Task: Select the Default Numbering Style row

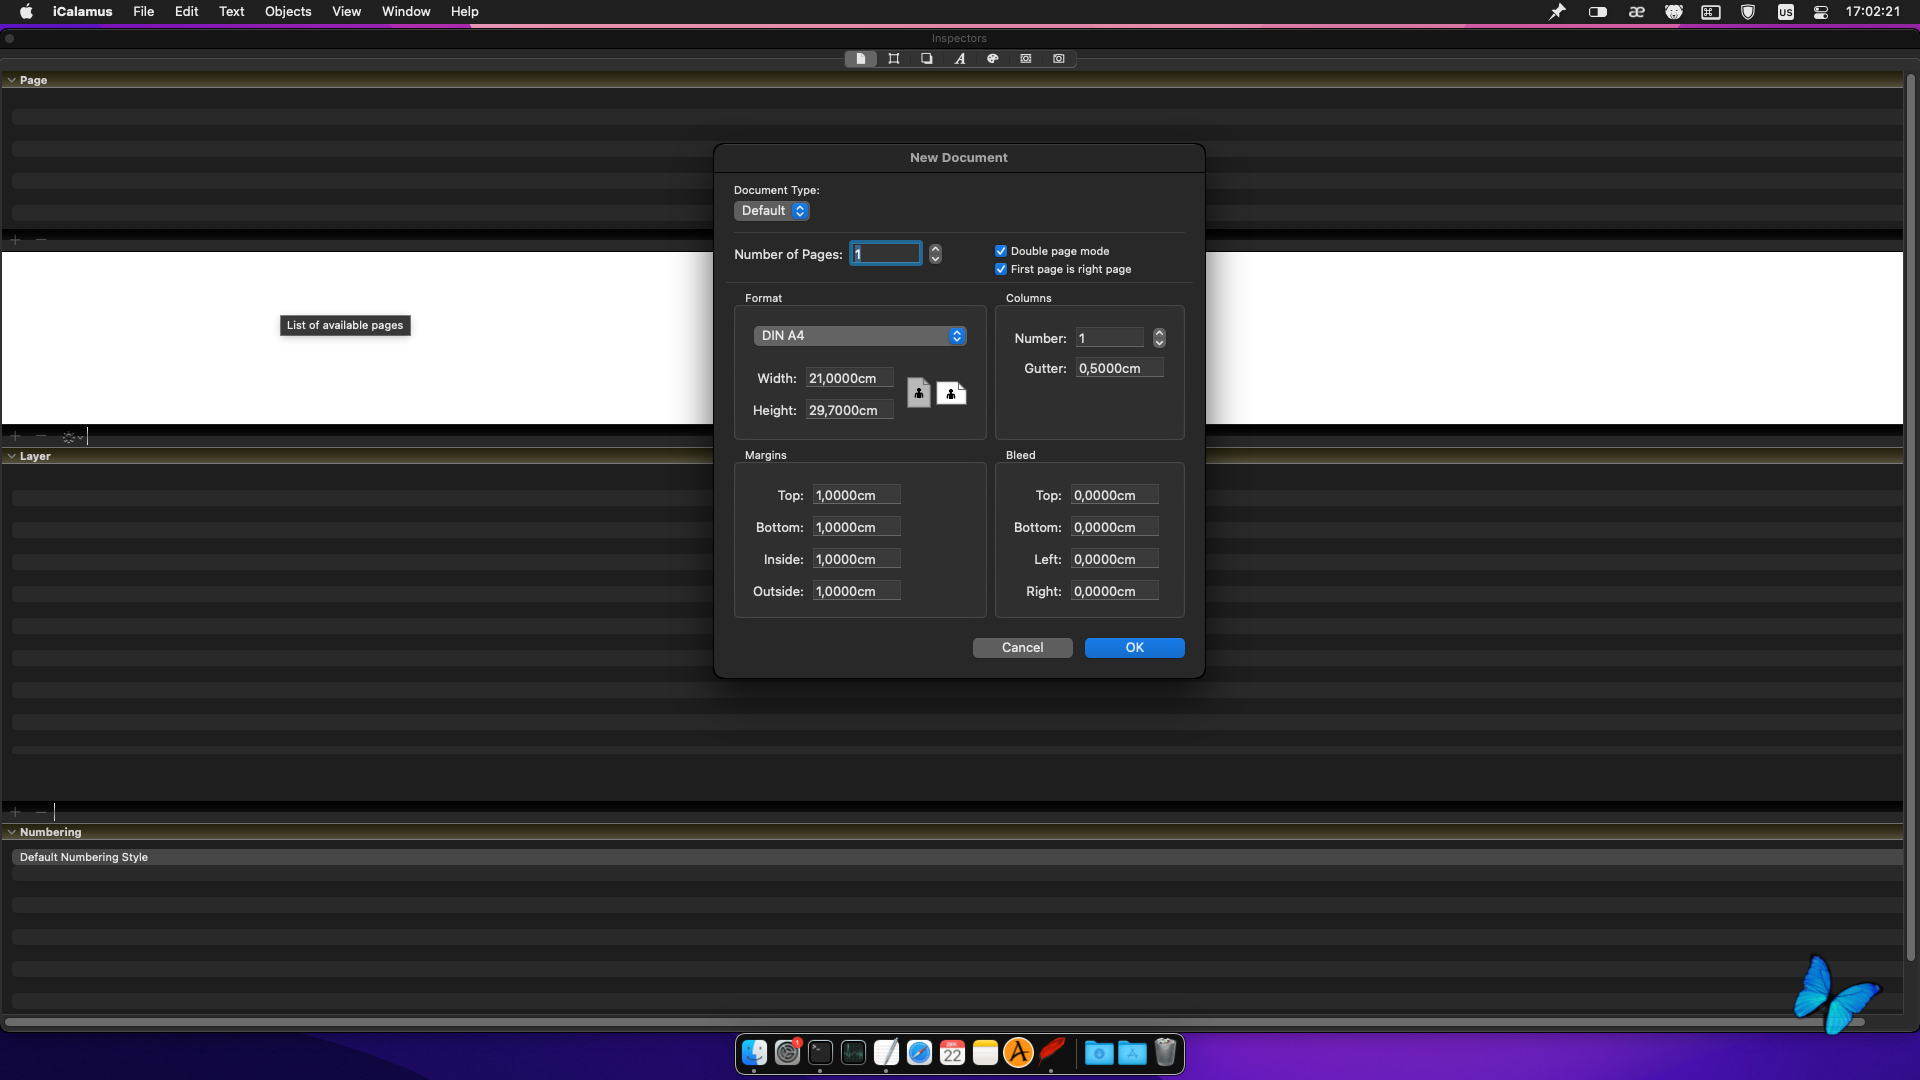Action: (957, 857)
